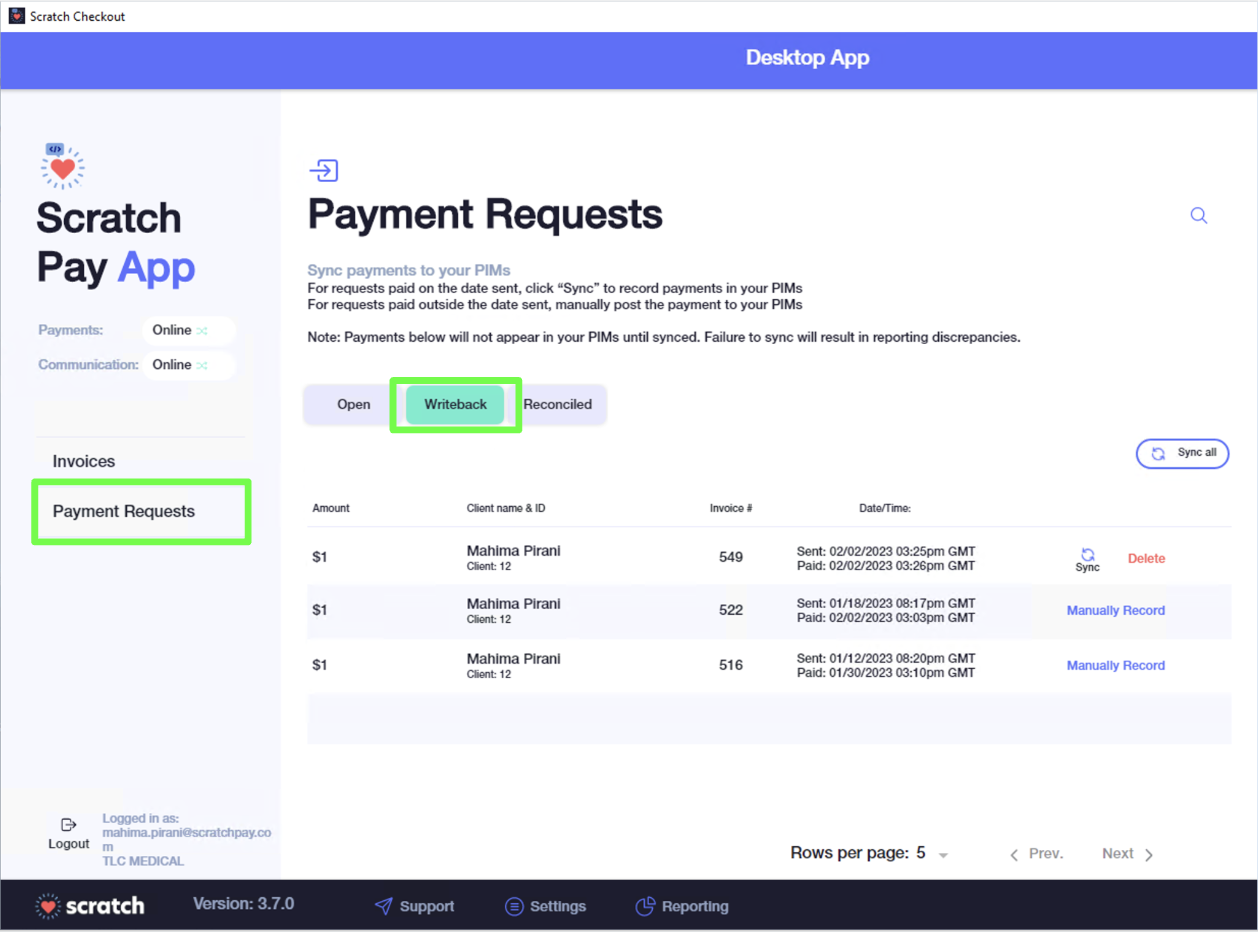Open Settings from the footer

(546, 906)
